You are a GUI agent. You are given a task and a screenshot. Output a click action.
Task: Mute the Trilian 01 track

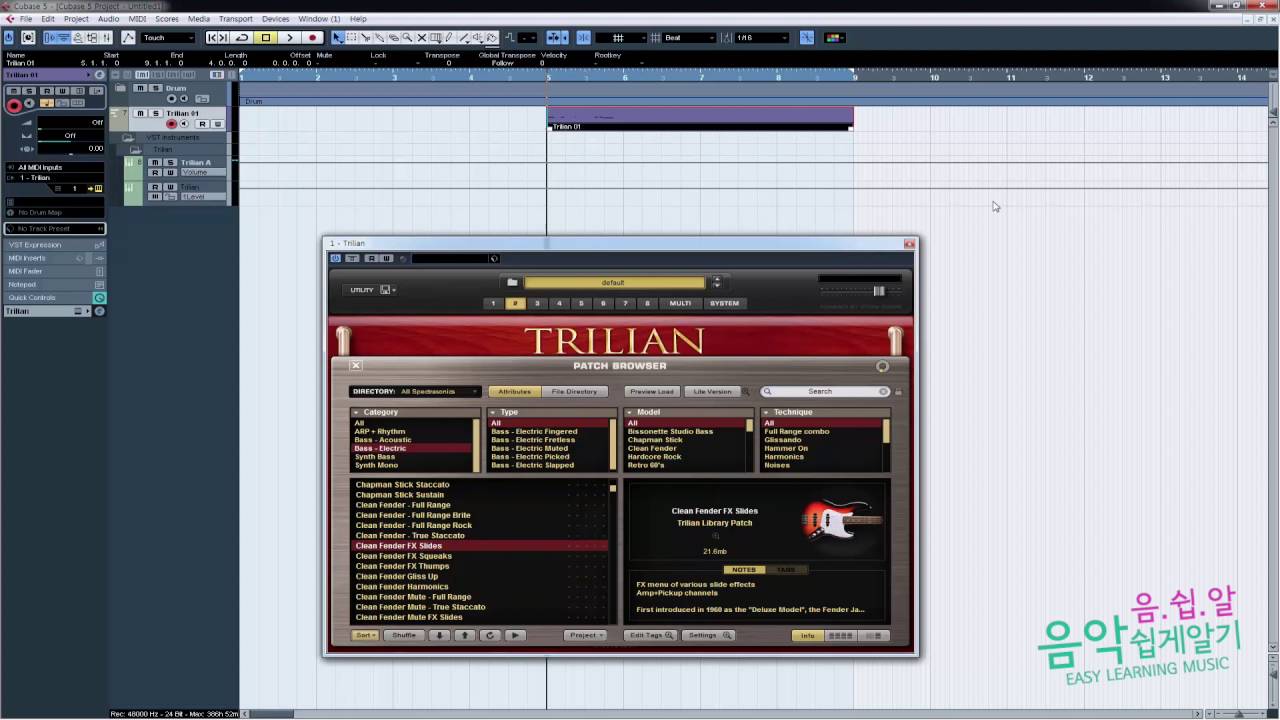(x=141, y=113)
